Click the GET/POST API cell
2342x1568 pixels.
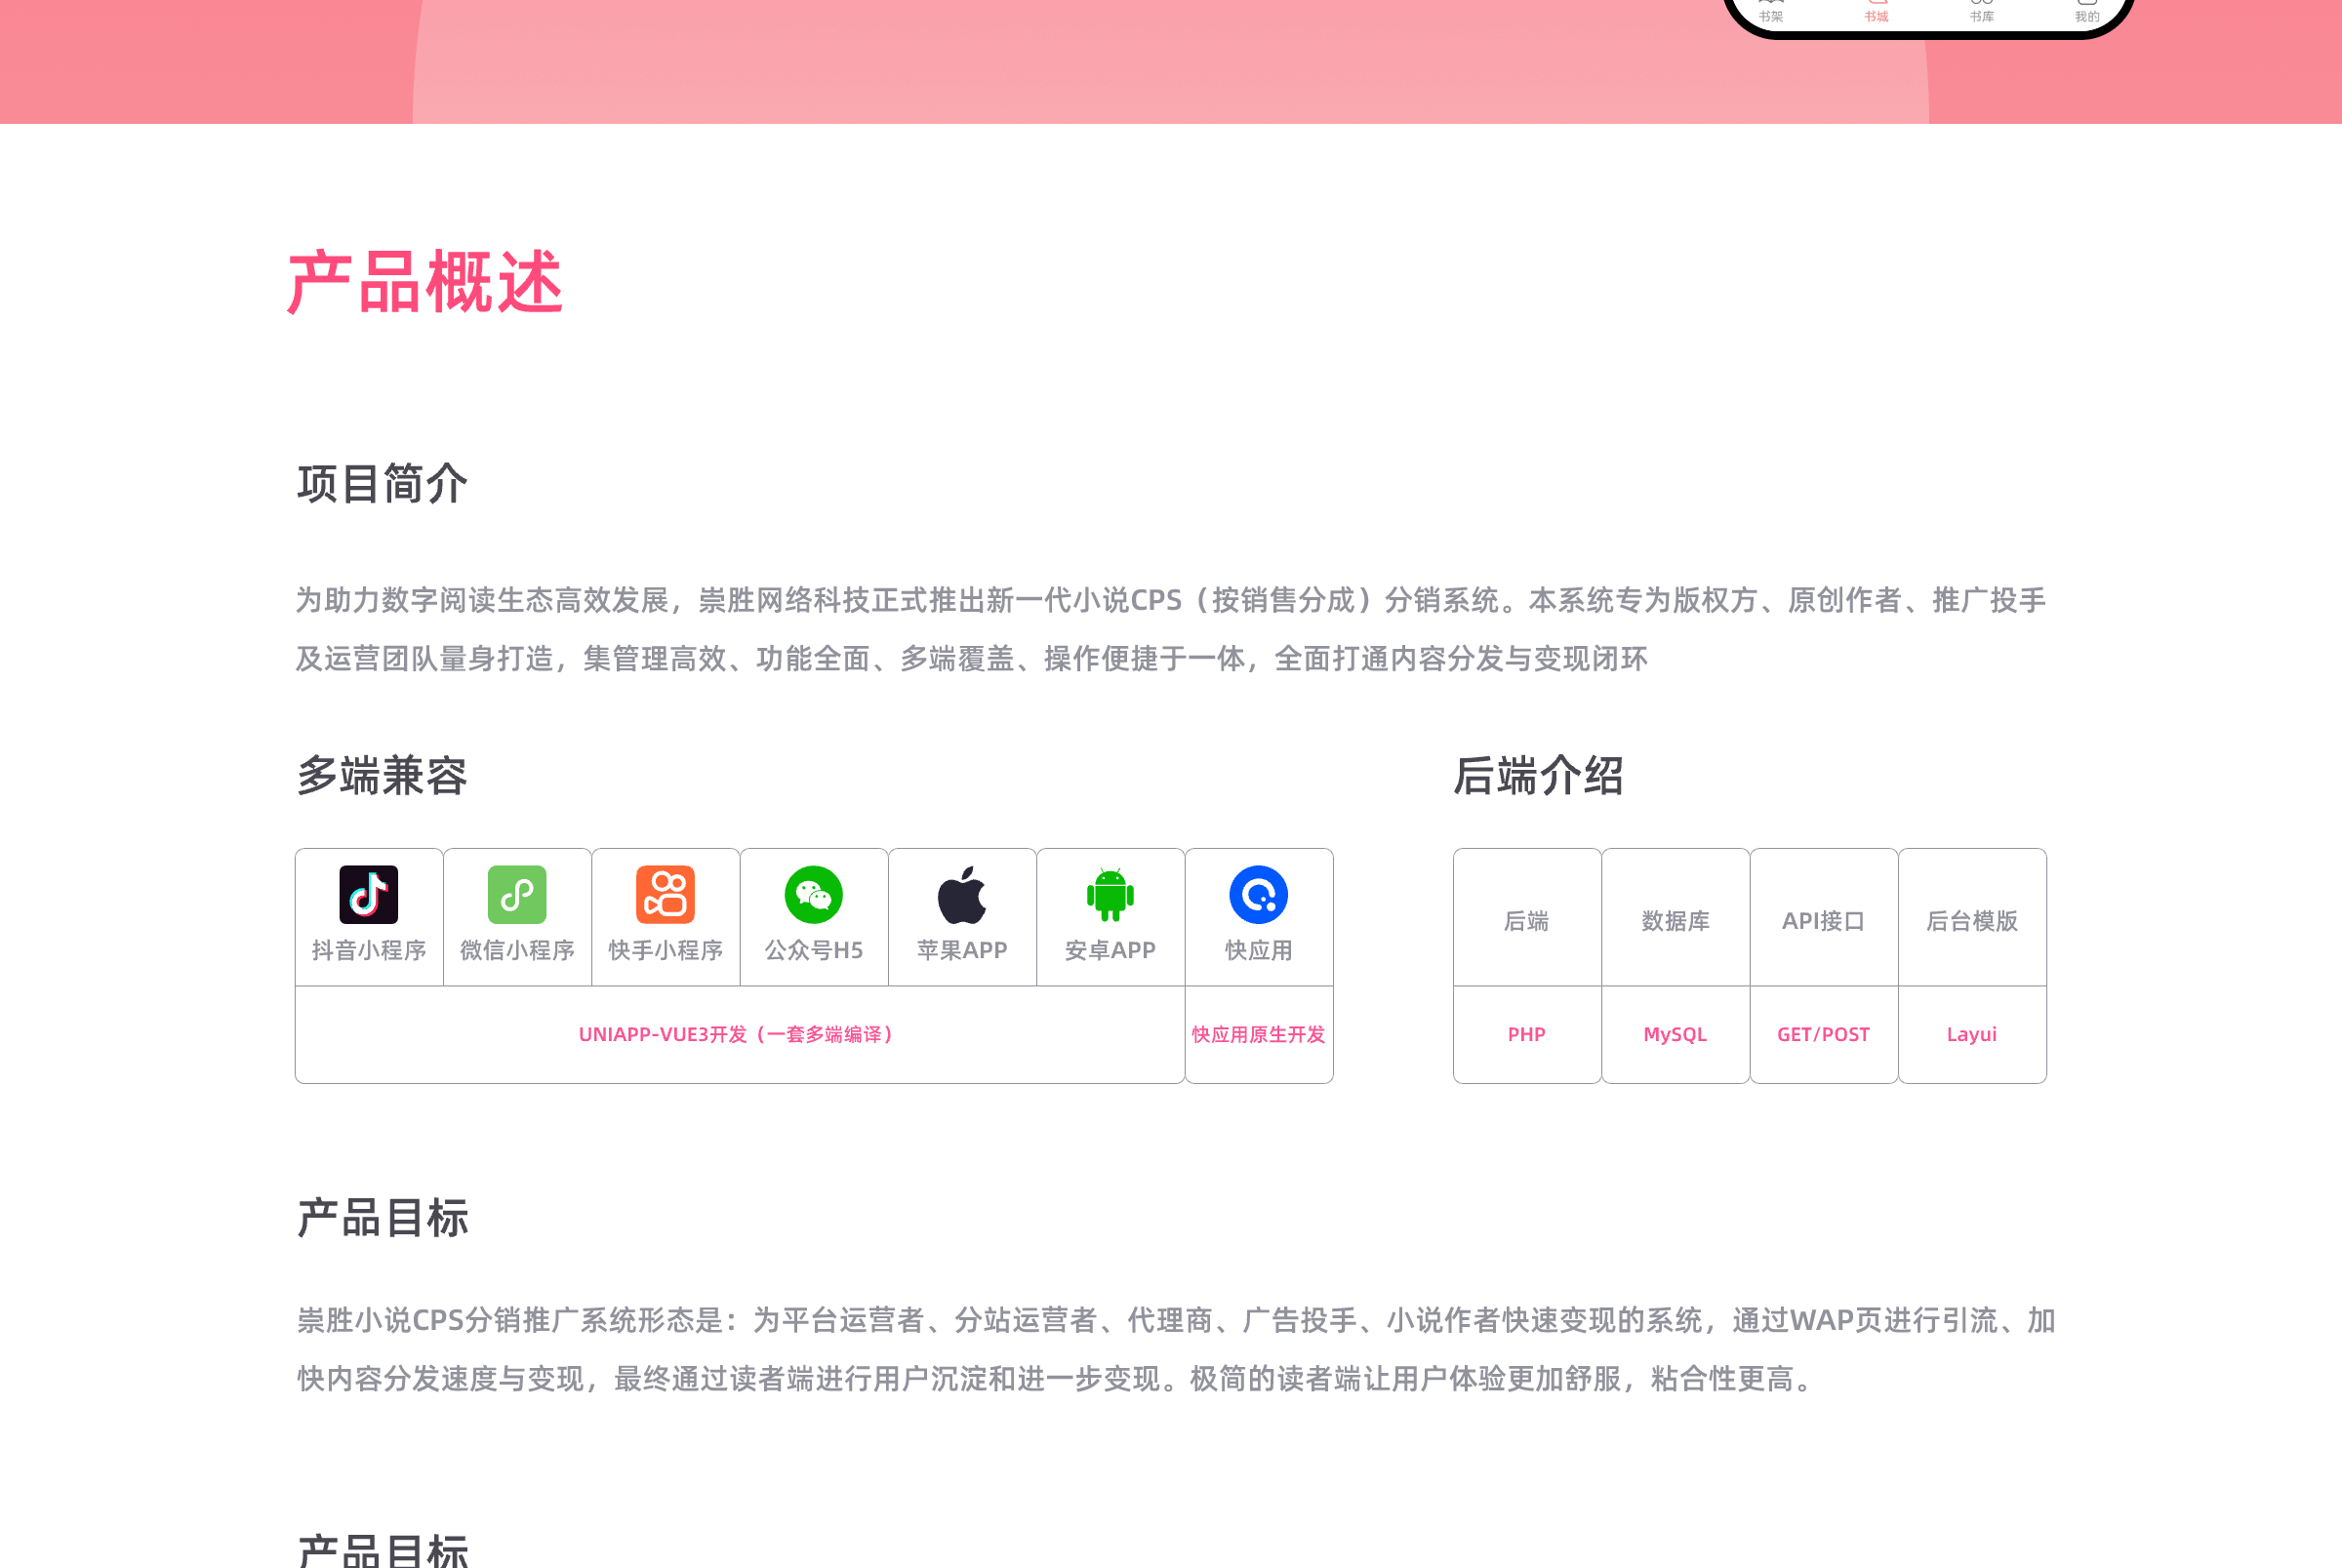point(1823,1034)
